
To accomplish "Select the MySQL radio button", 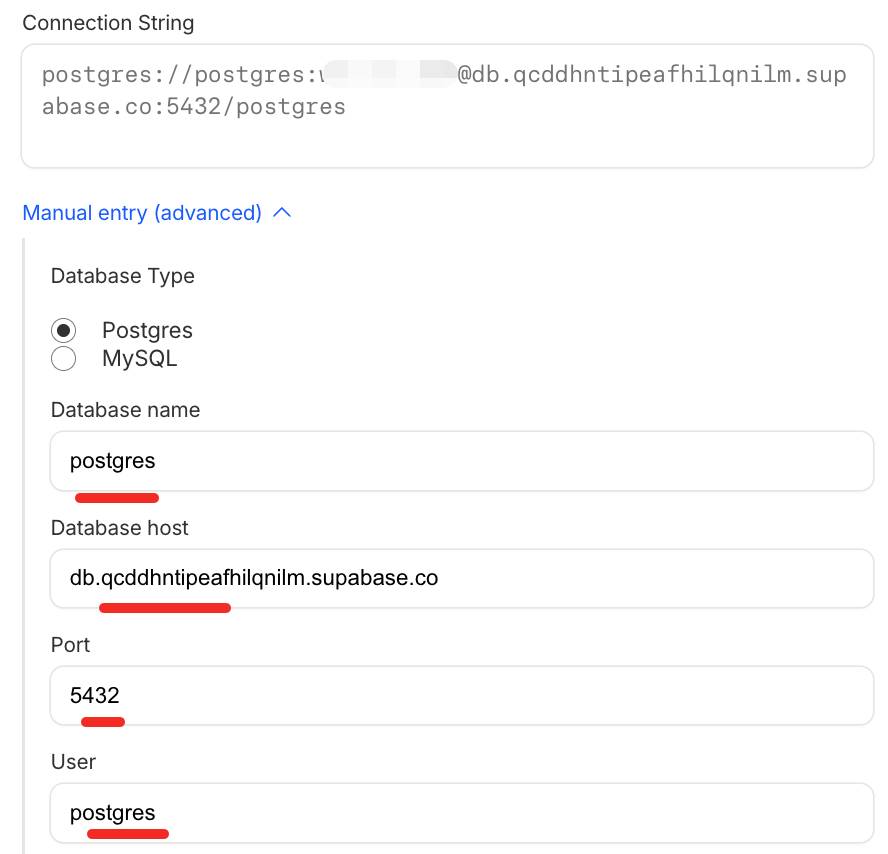I will tap(64, 359).
